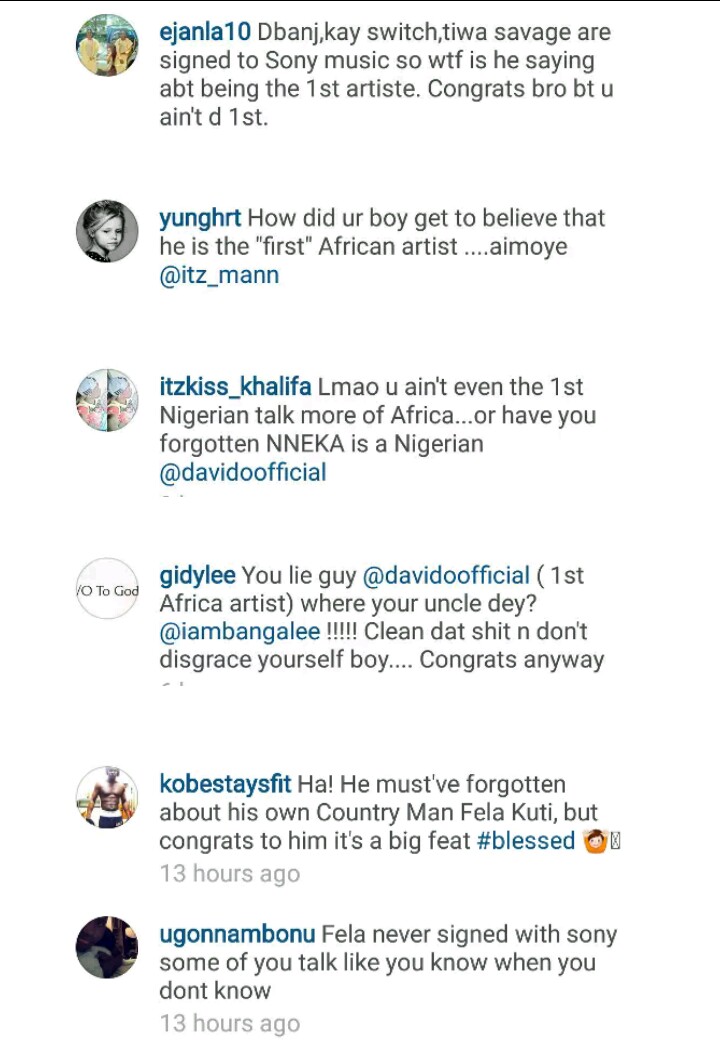This screenshot has height=1051, width=720.
Task: Tap ugonnambonu's 13 hours ago timestamp
Action: [229, 1024]
